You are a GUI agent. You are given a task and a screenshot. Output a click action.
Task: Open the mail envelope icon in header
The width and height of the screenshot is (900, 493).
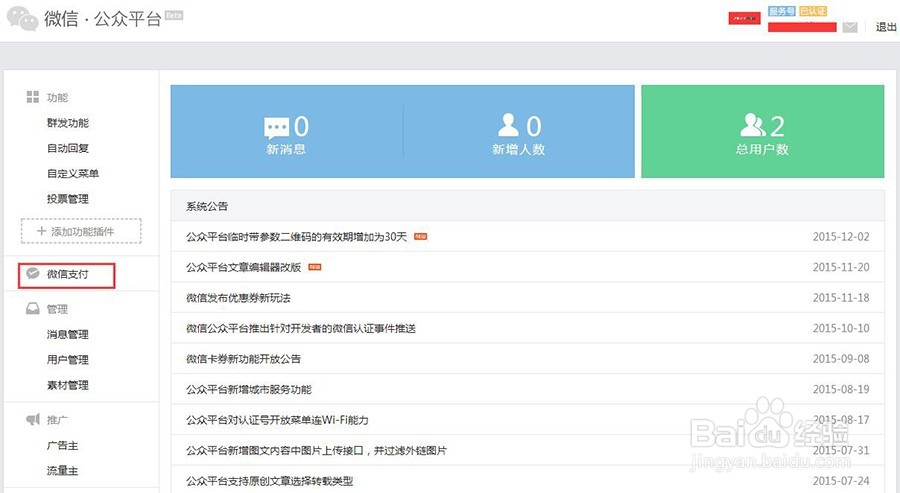click(x=850, y=27)
